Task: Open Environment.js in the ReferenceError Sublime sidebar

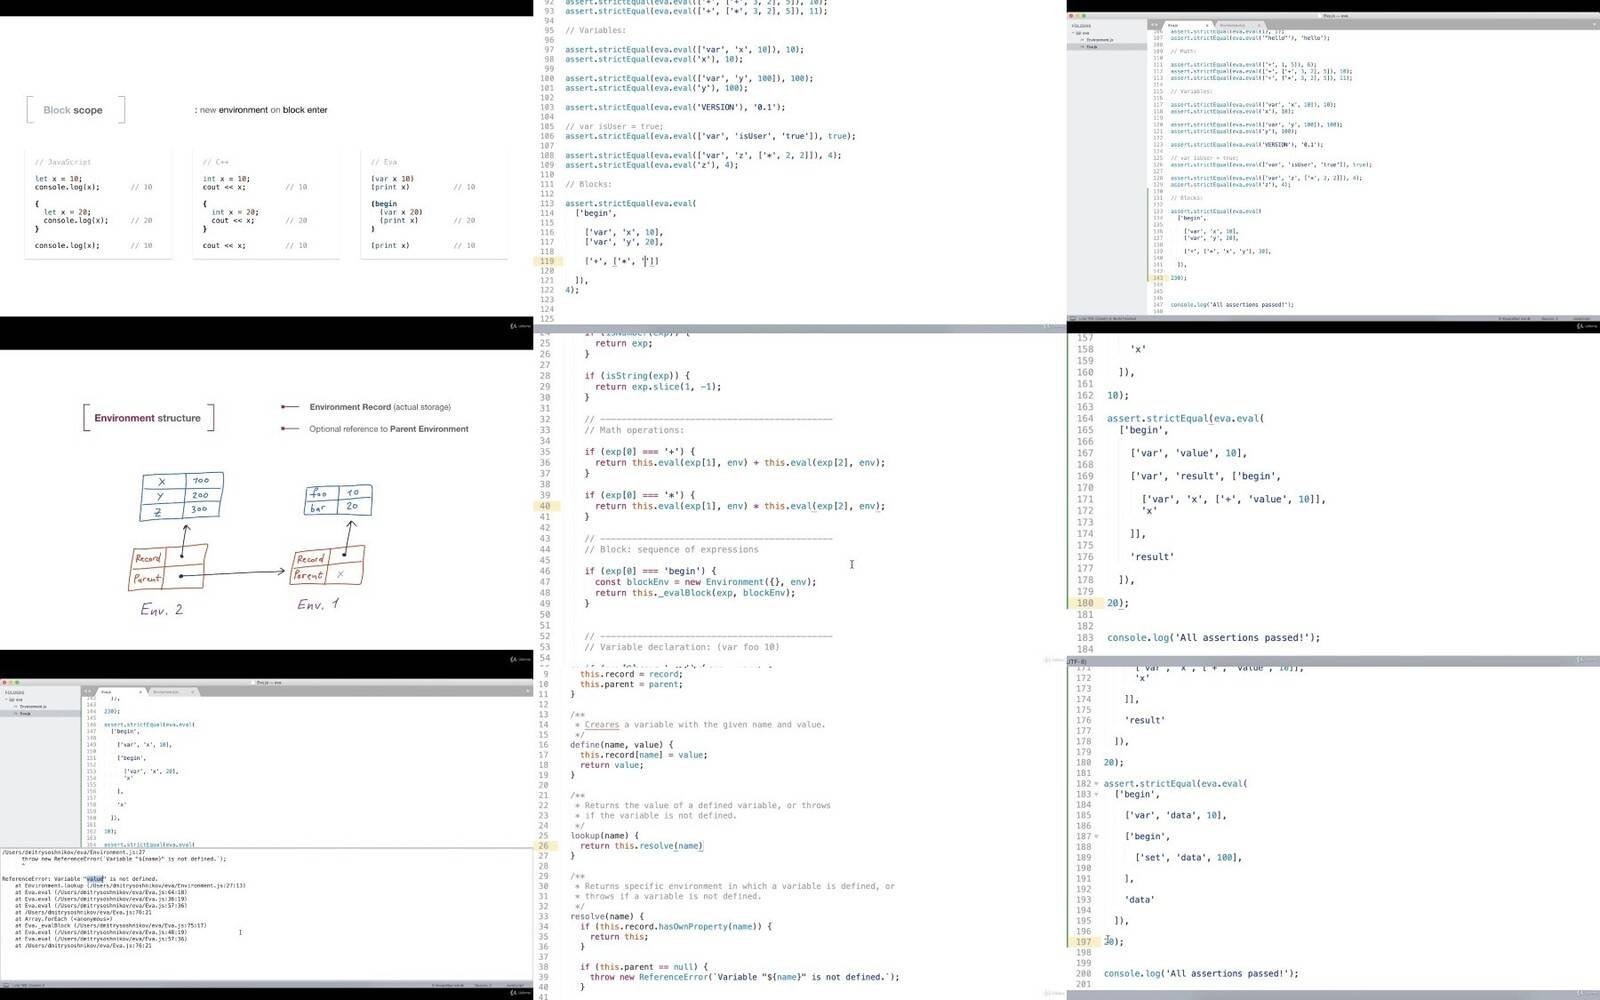Action: pos(33,706)
